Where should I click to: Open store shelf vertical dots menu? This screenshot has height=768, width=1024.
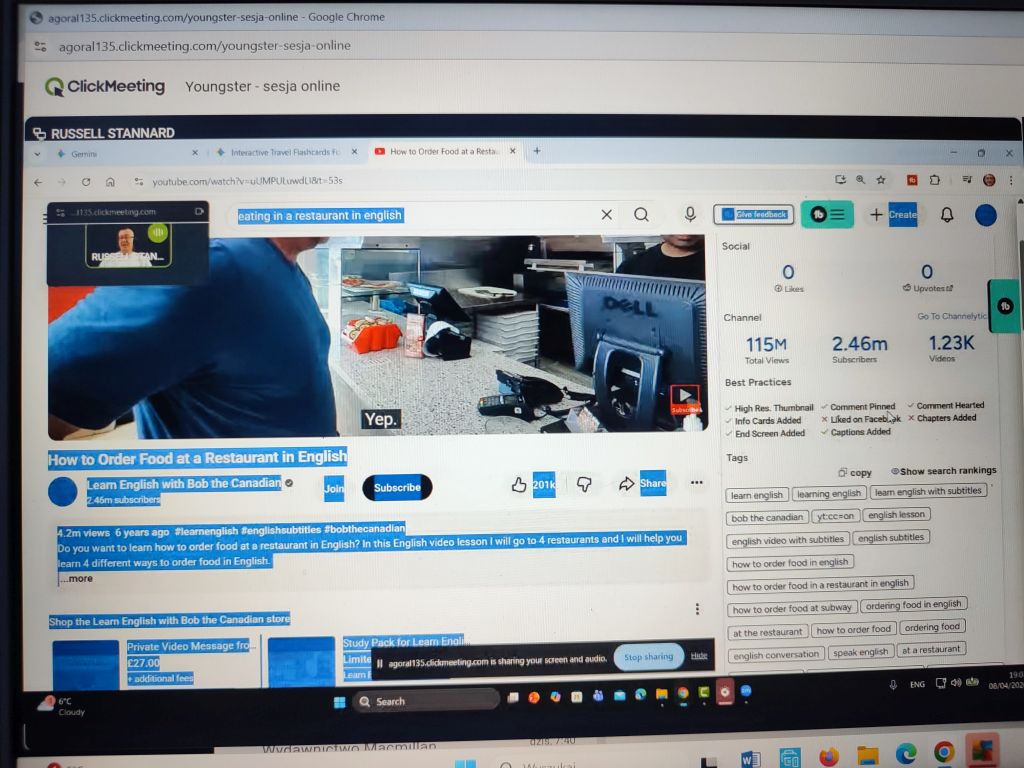click(x=697, y=609)
